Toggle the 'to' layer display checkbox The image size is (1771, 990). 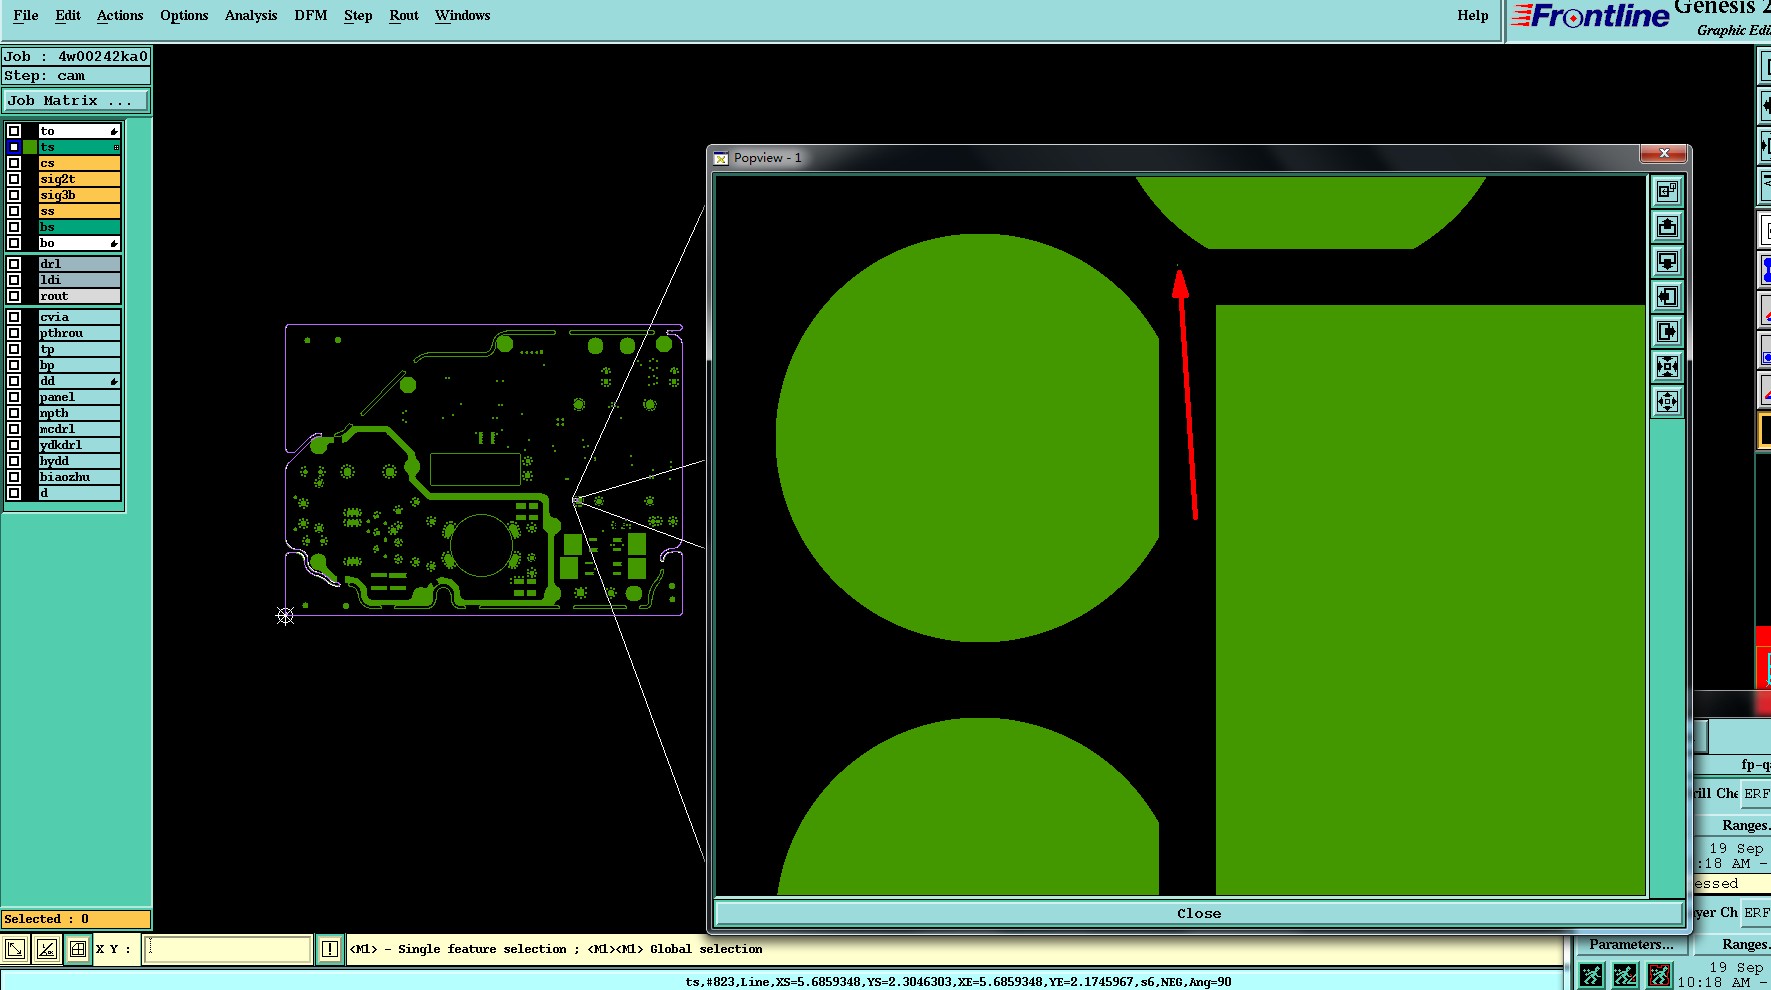pos(14,131)
